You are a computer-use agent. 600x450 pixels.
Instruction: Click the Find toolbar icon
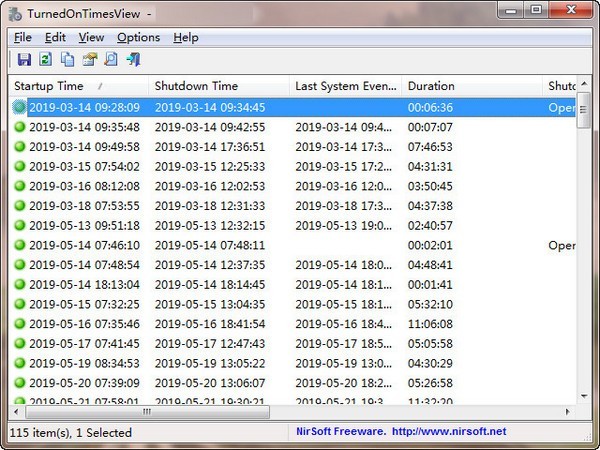click(111, 60)
